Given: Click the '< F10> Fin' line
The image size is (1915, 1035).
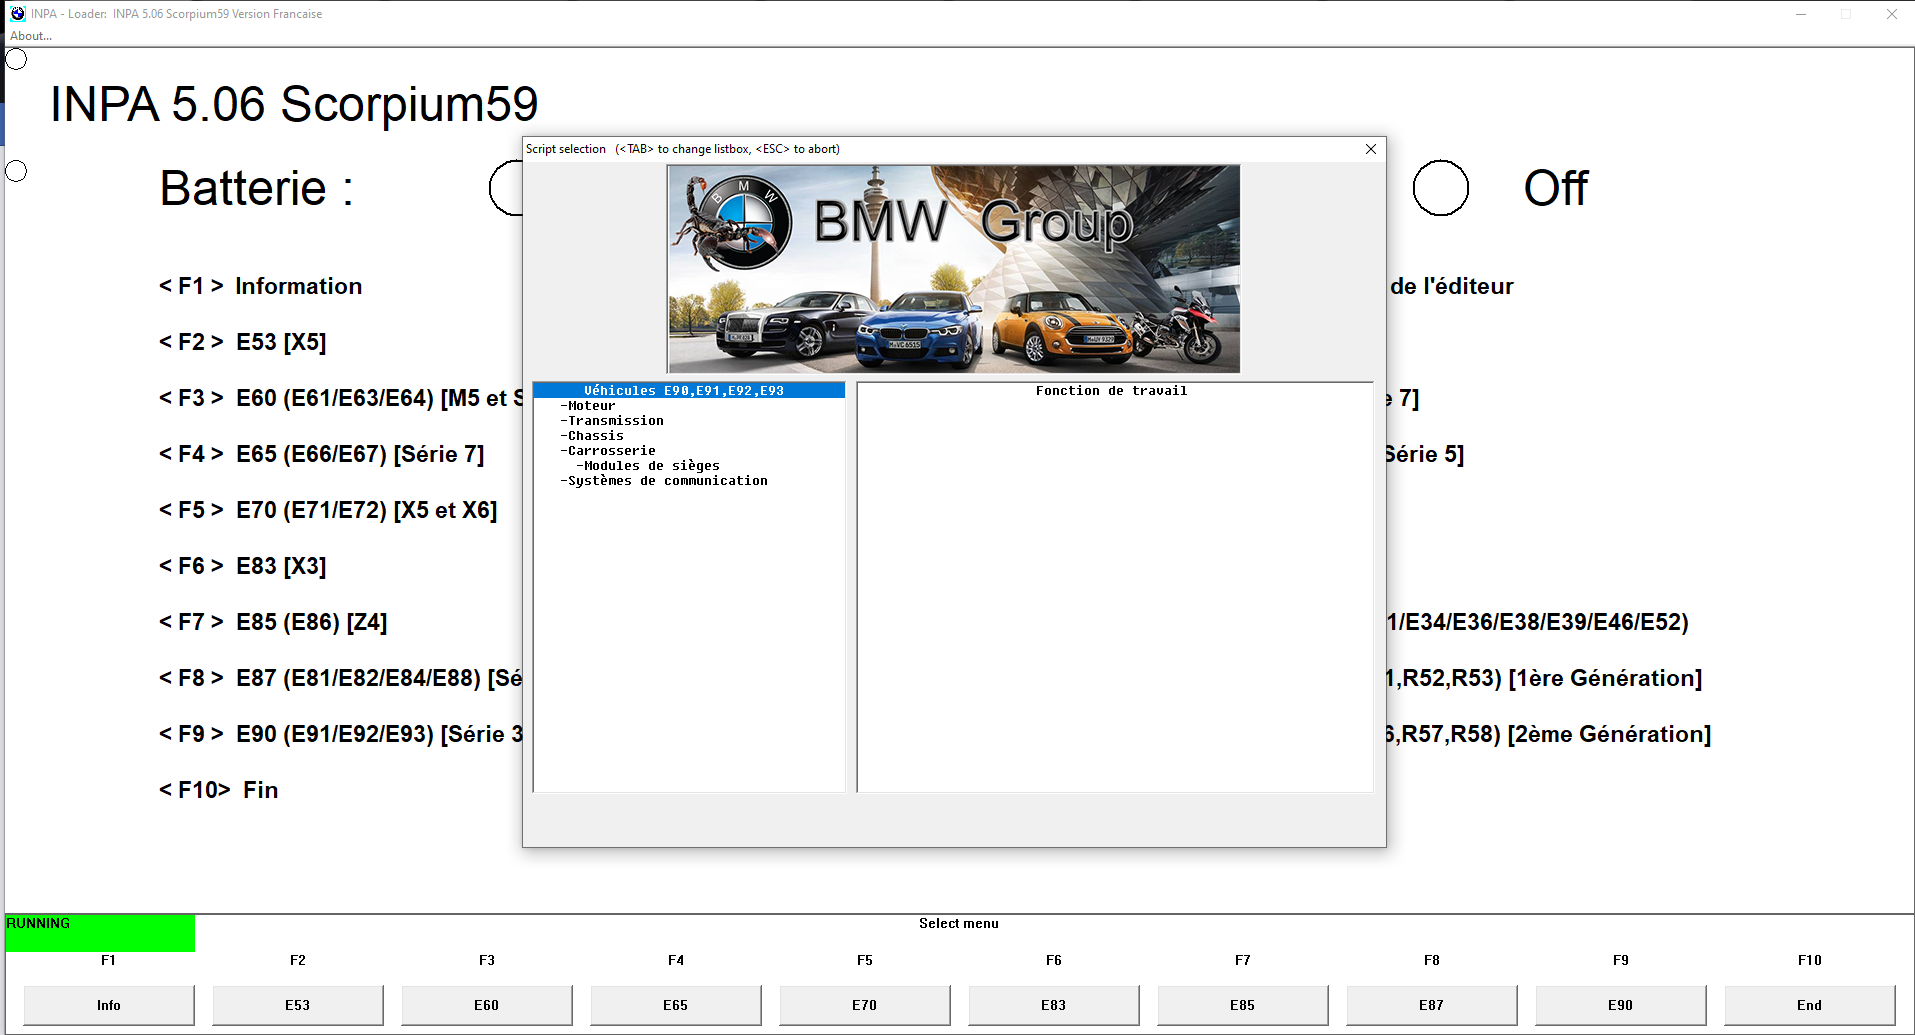Looking at the screenshot, I should 219,790.
